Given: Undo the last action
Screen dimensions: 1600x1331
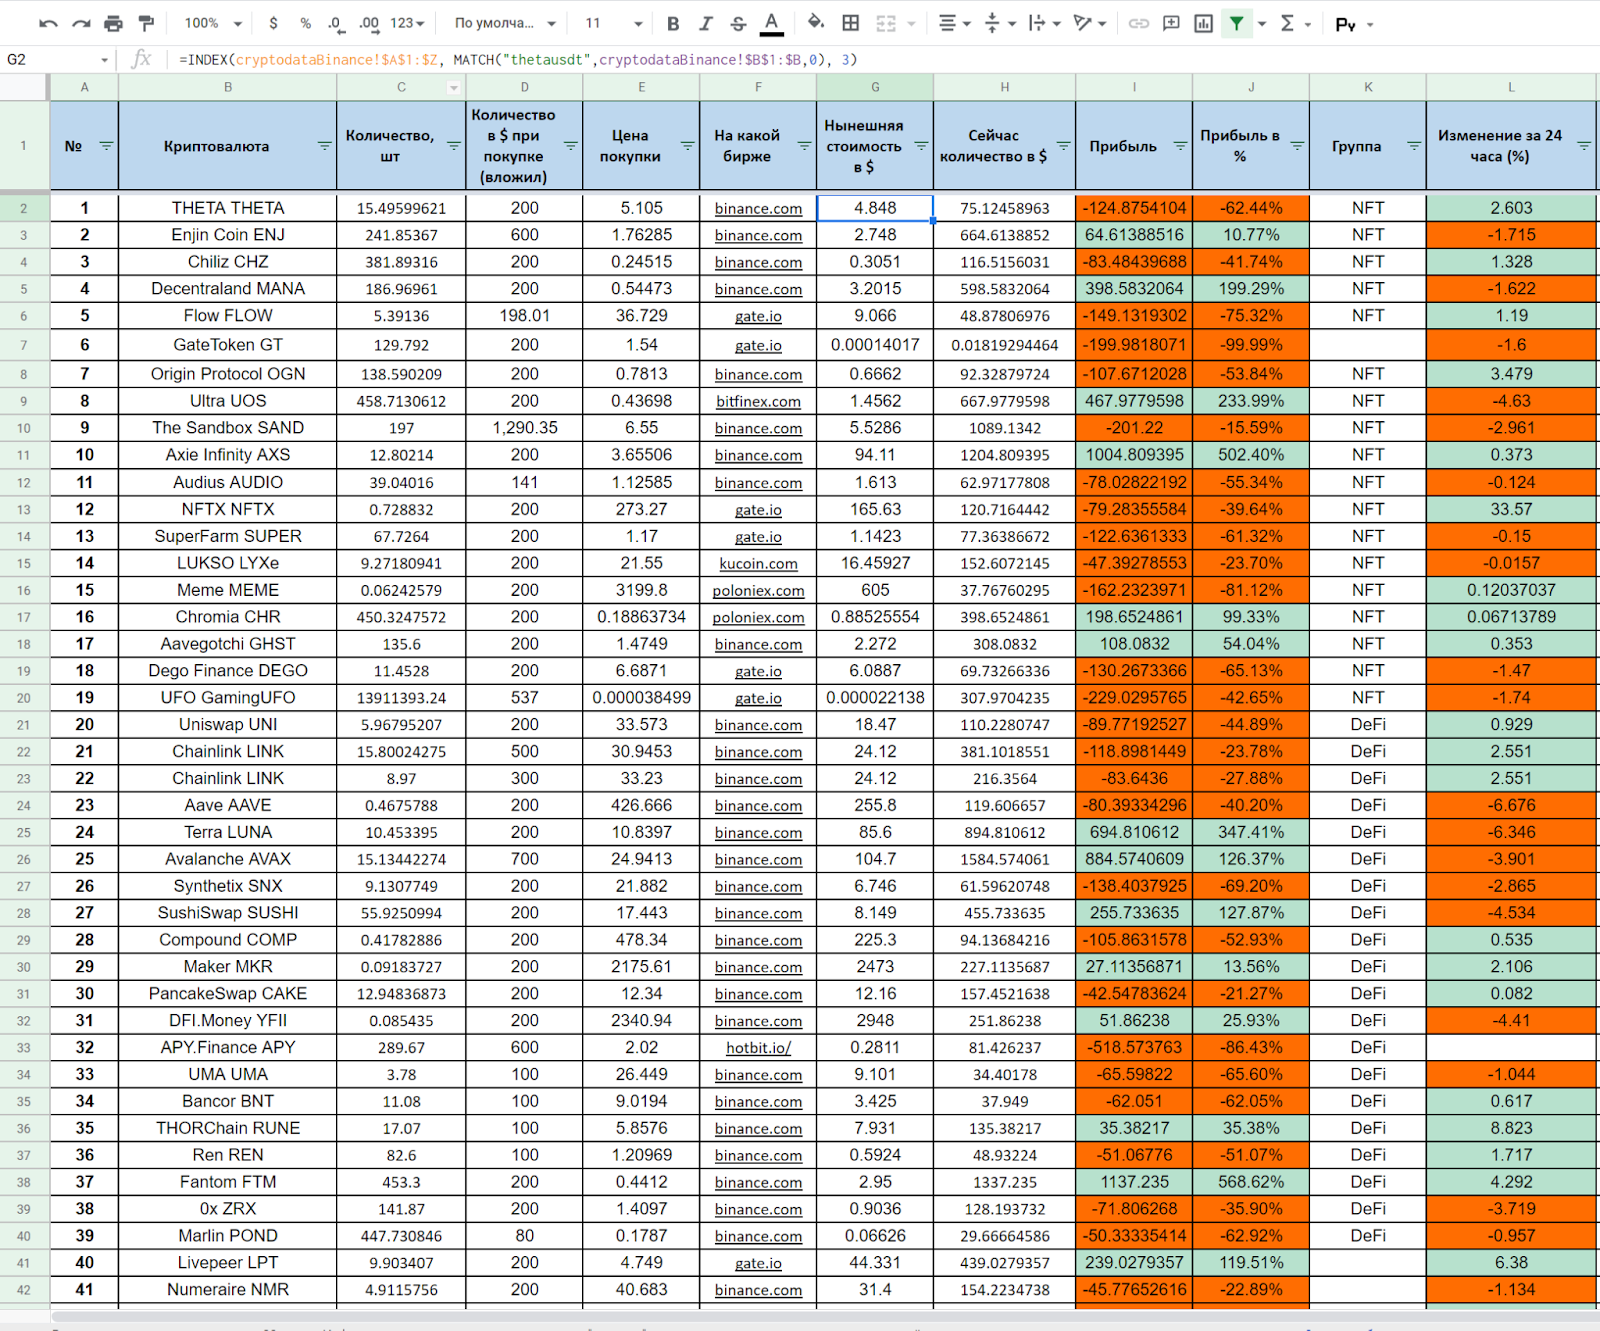Looking at the screenshot, I should (x=48, y=23).
